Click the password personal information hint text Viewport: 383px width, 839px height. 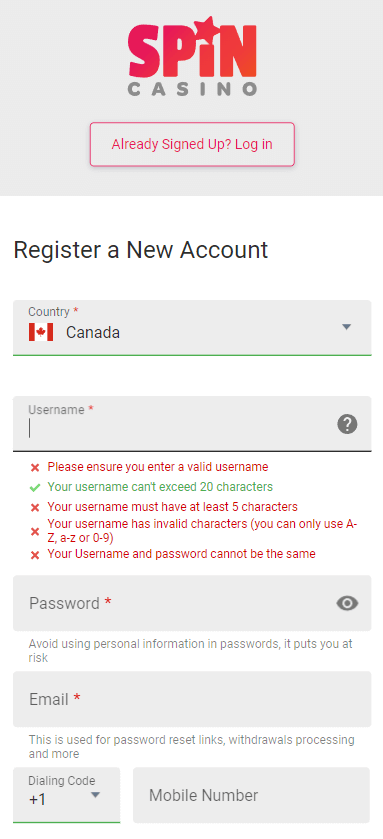[190, 651]
